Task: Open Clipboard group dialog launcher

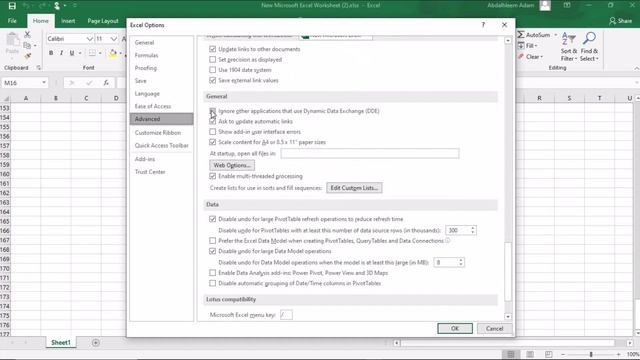Action: pos(39,68)
